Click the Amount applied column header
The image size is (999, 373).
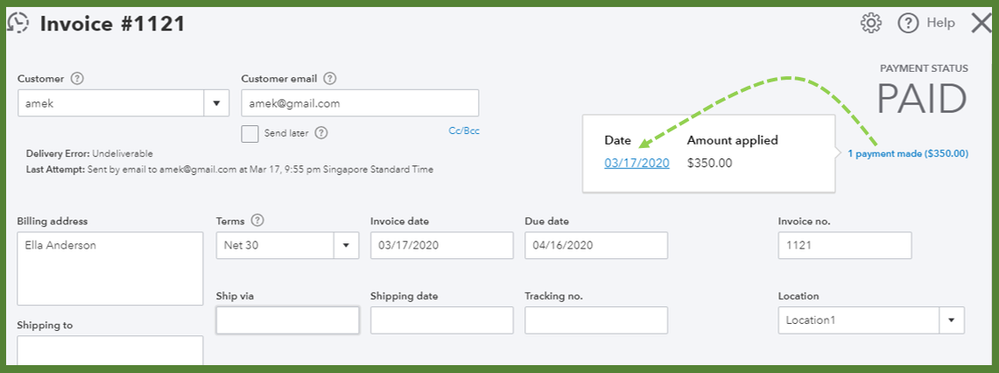[x=733, y=140]
